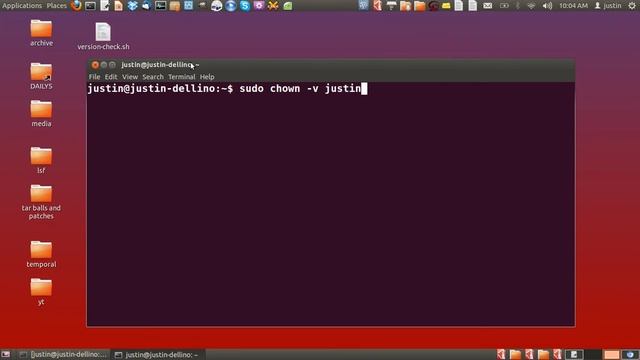This screenshot has width=640, height=360.
Task: Open the text editor launcher with pencil
Action: click(104, 6)
